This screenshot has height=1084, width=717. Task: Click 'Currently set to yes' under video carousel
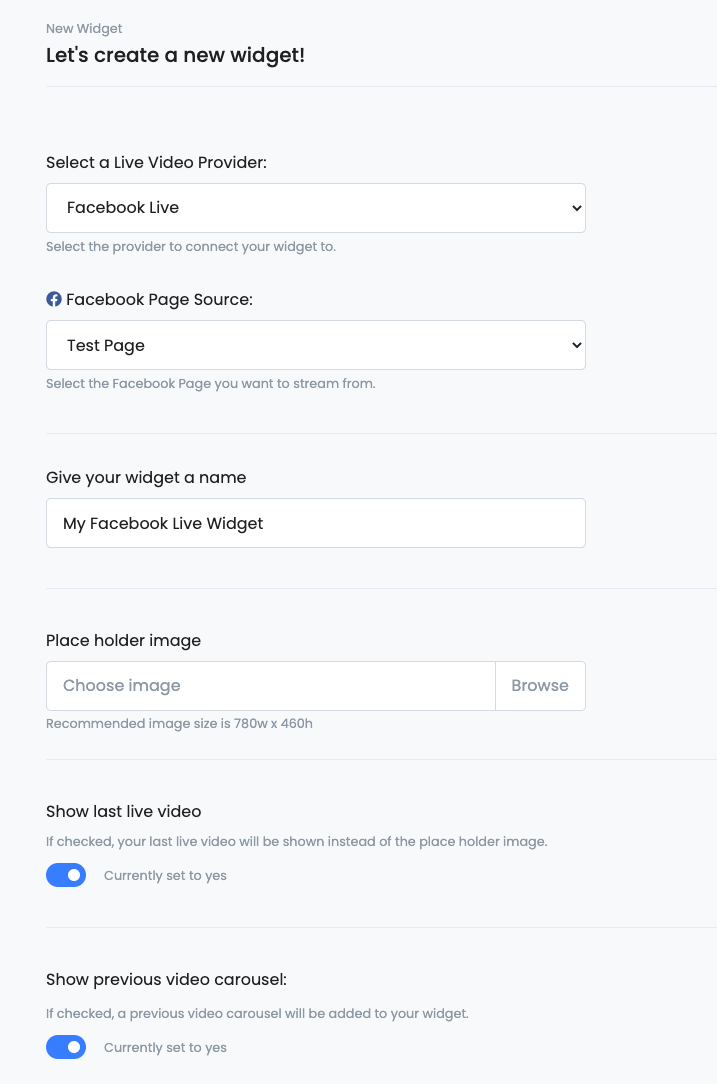[165, 1047]
